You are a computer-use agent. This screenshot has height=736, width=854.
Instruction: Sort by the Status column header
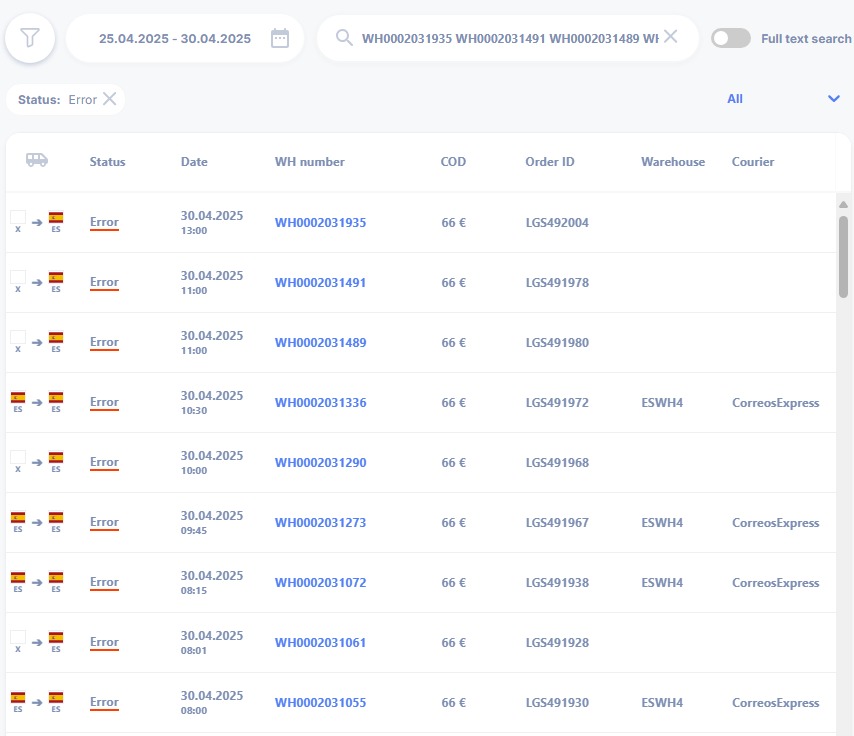tap(107, 162)
